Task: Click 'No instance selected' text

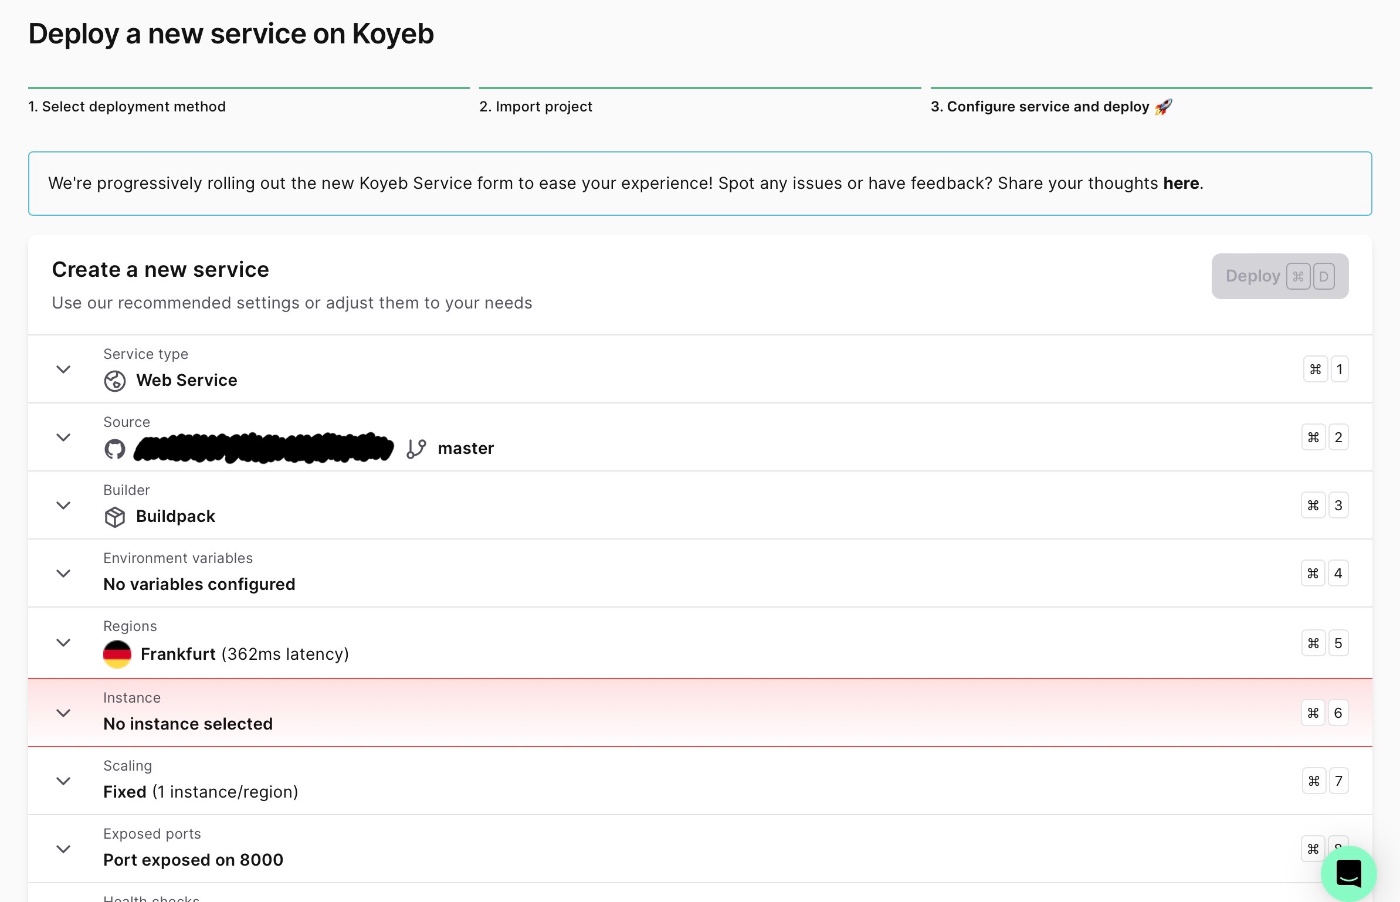Action: (x=188, y=724)
